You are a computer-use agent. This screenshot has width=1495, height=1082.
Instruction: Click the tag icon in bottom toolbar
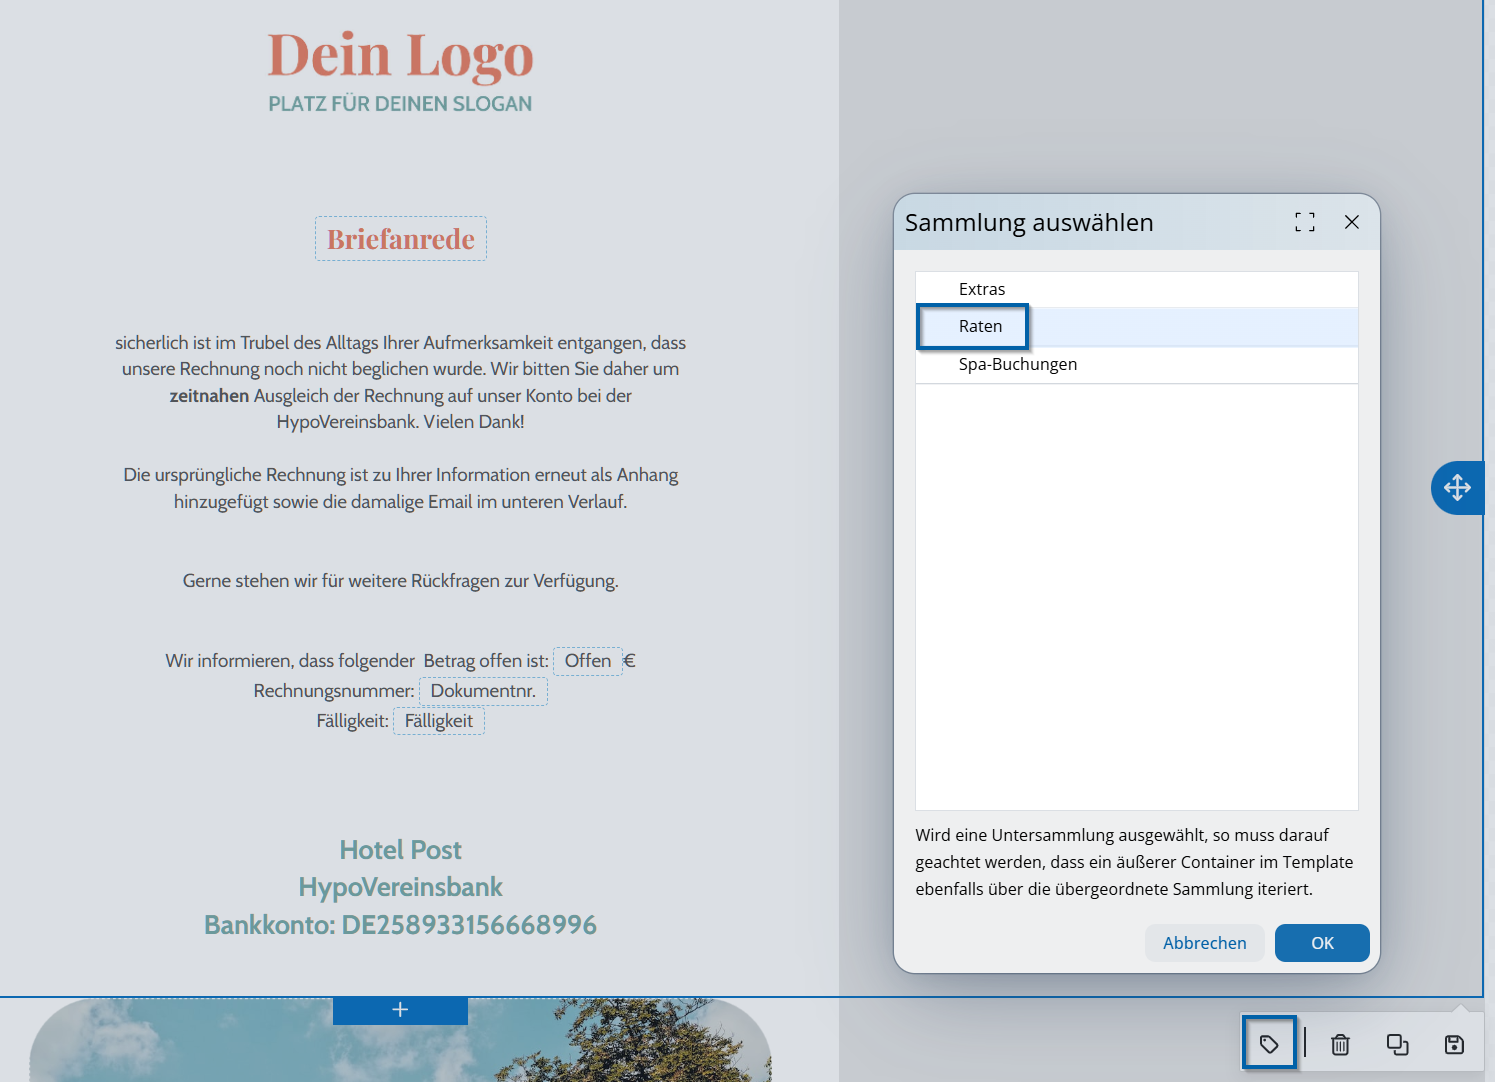(1269, 1044)
